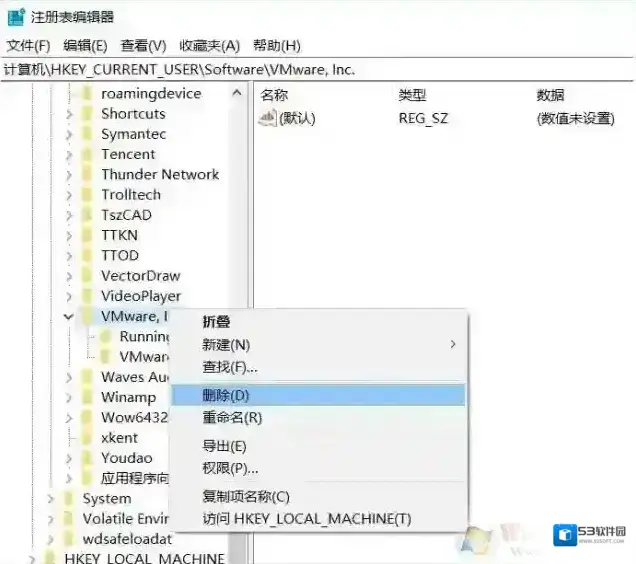Expand the Symantec registry key
This screenshot has width=636, height=564.
(x=69, y=134)
